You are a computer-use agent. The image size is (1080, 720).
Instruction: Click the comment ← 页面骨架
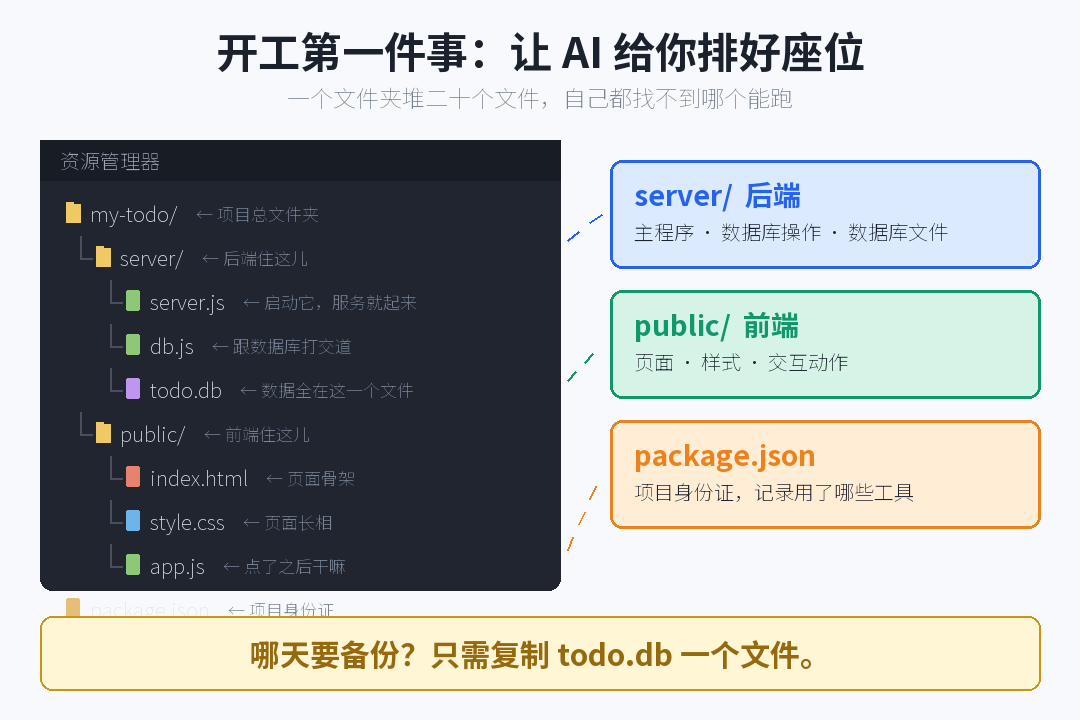pyautogui.click(x=311, y=478)
